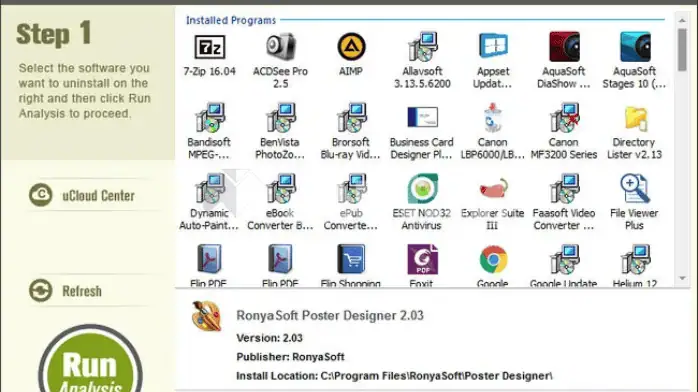The width and height of the screenshot is (698, 392).
Task: Select Brorsoft Blu-ray Vid... icon
Action: coord(351,118)
